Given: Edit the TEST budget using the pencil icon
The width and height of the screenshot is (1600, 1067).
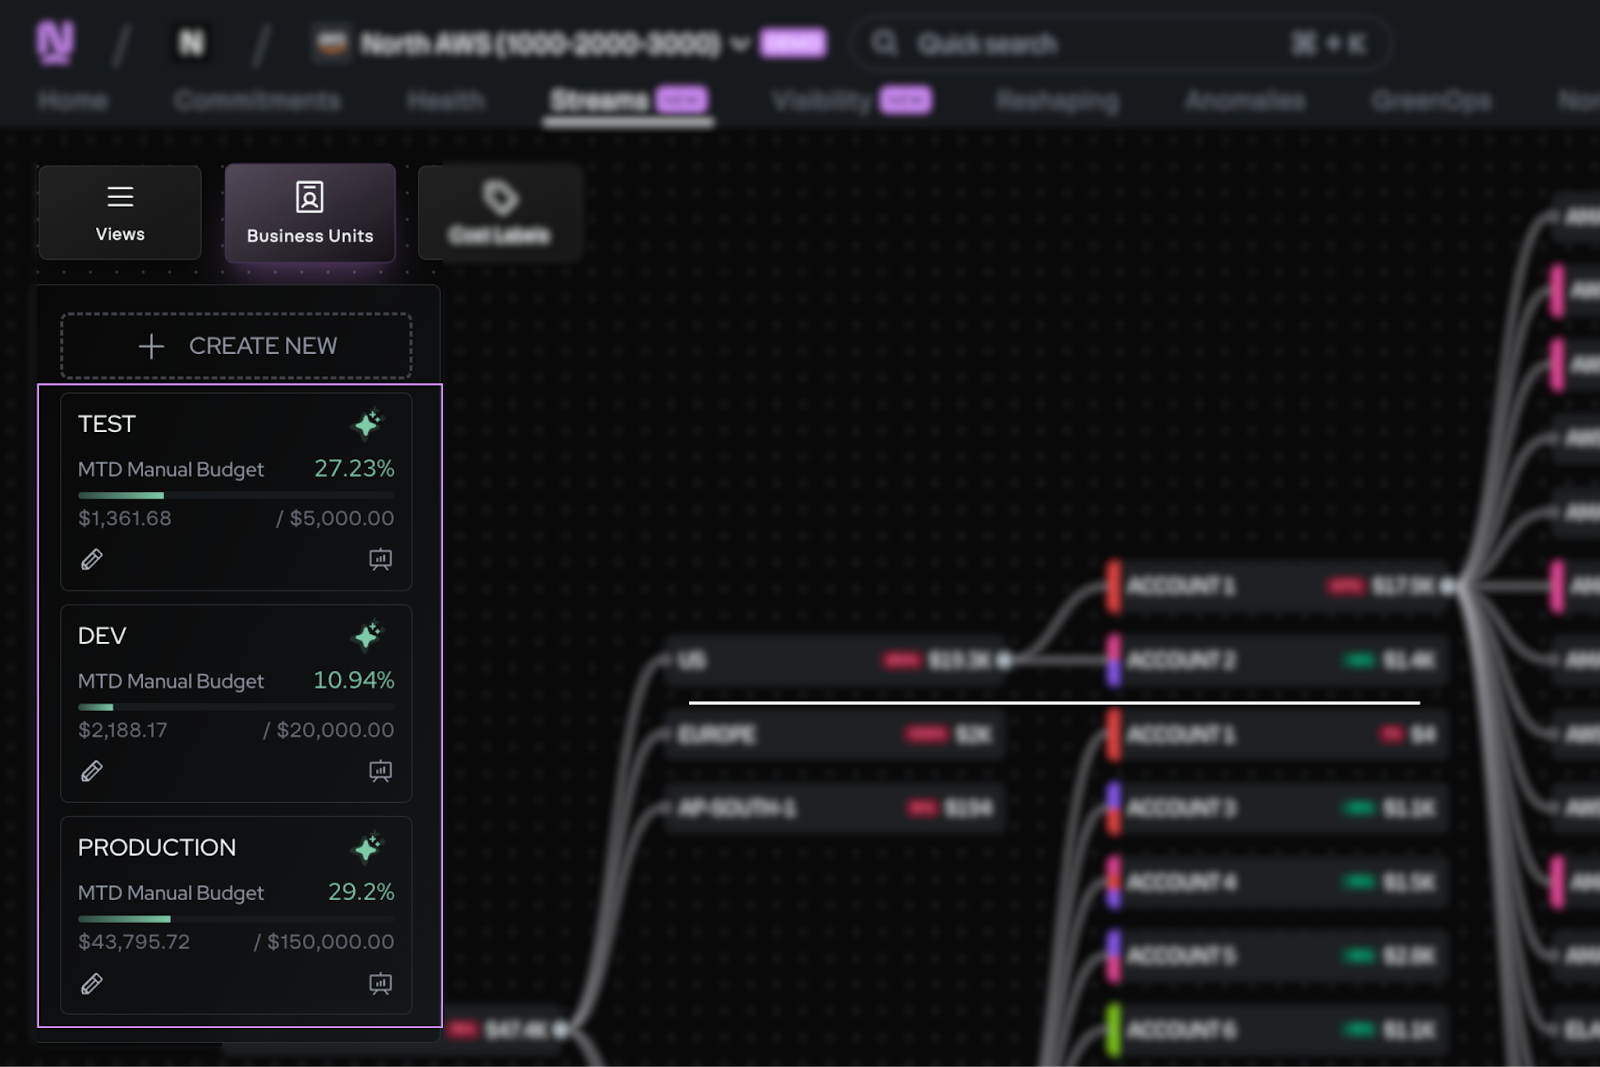Looking at the screenshot, I should (91, 559).
